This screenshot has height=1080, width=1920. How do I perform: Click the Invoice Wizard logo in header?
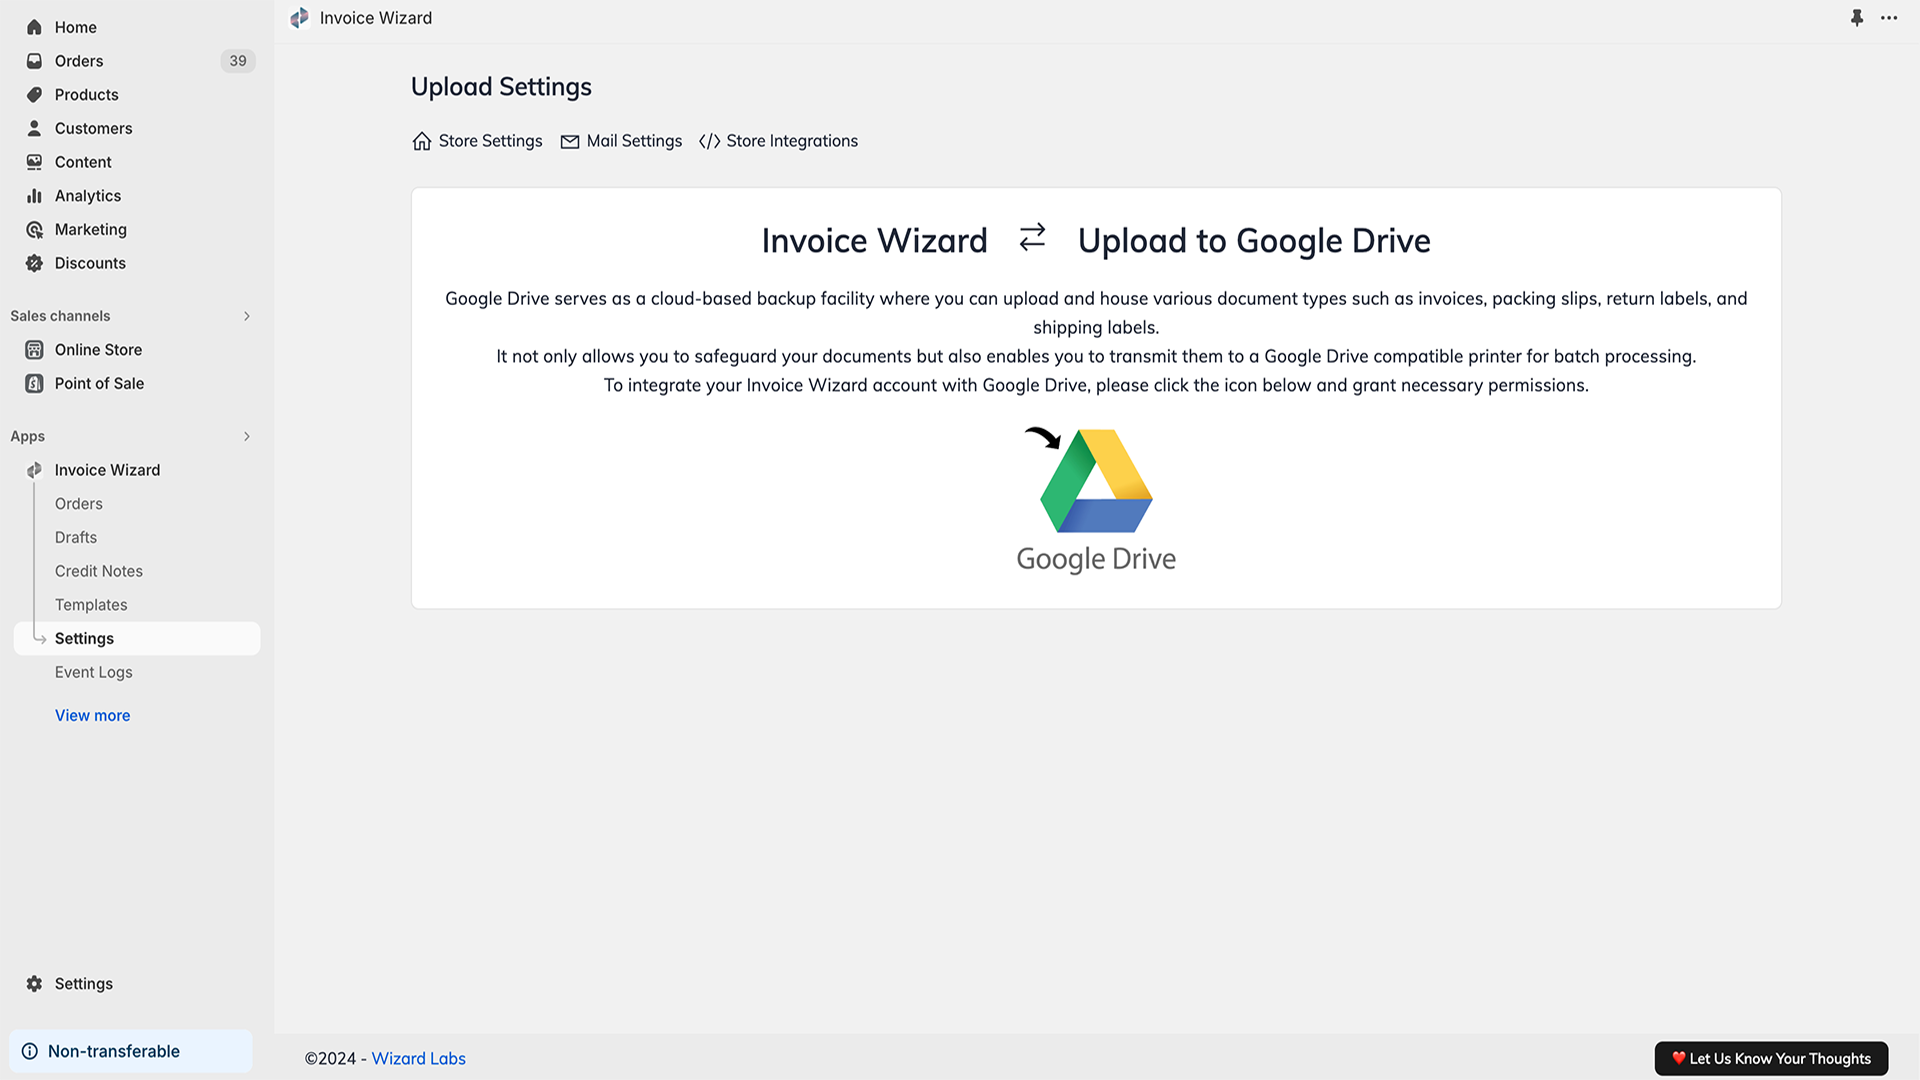coord(299,18)
